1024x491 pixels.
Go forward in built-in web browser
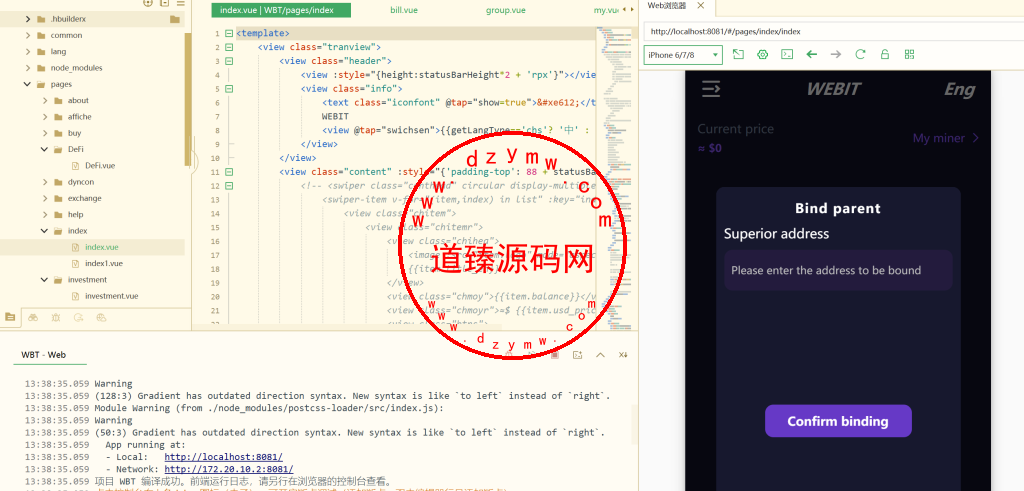coord(836,54)
